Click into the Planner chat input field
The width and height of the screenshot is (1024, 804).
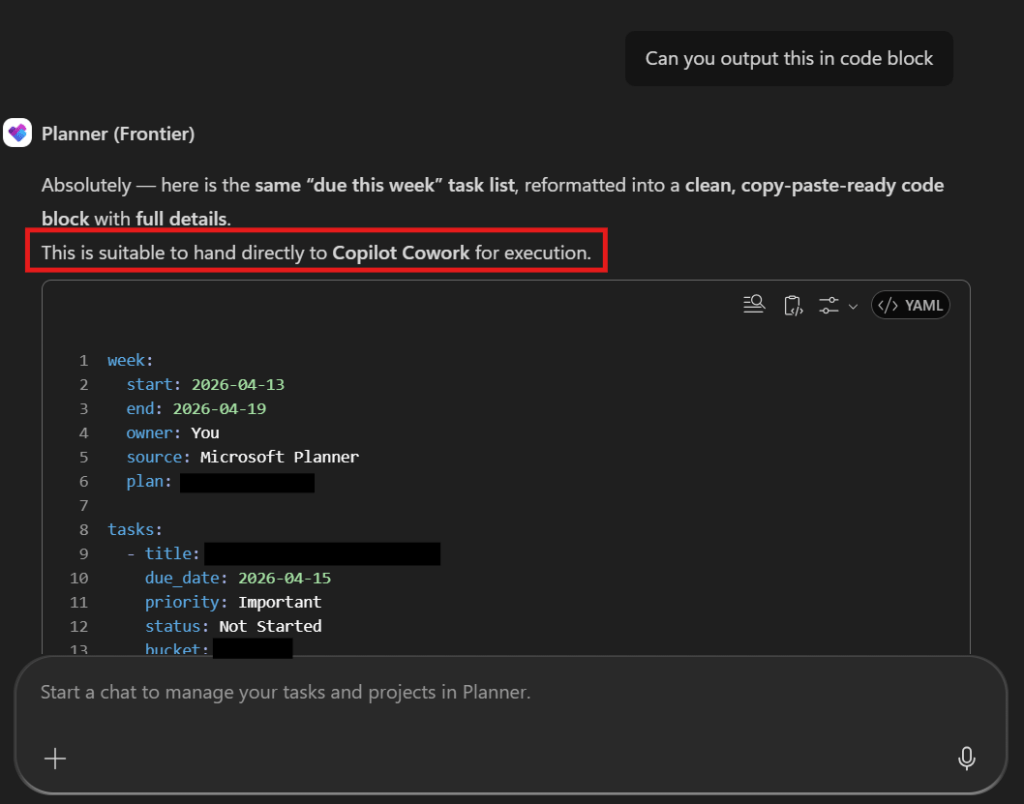pos(500,692)
